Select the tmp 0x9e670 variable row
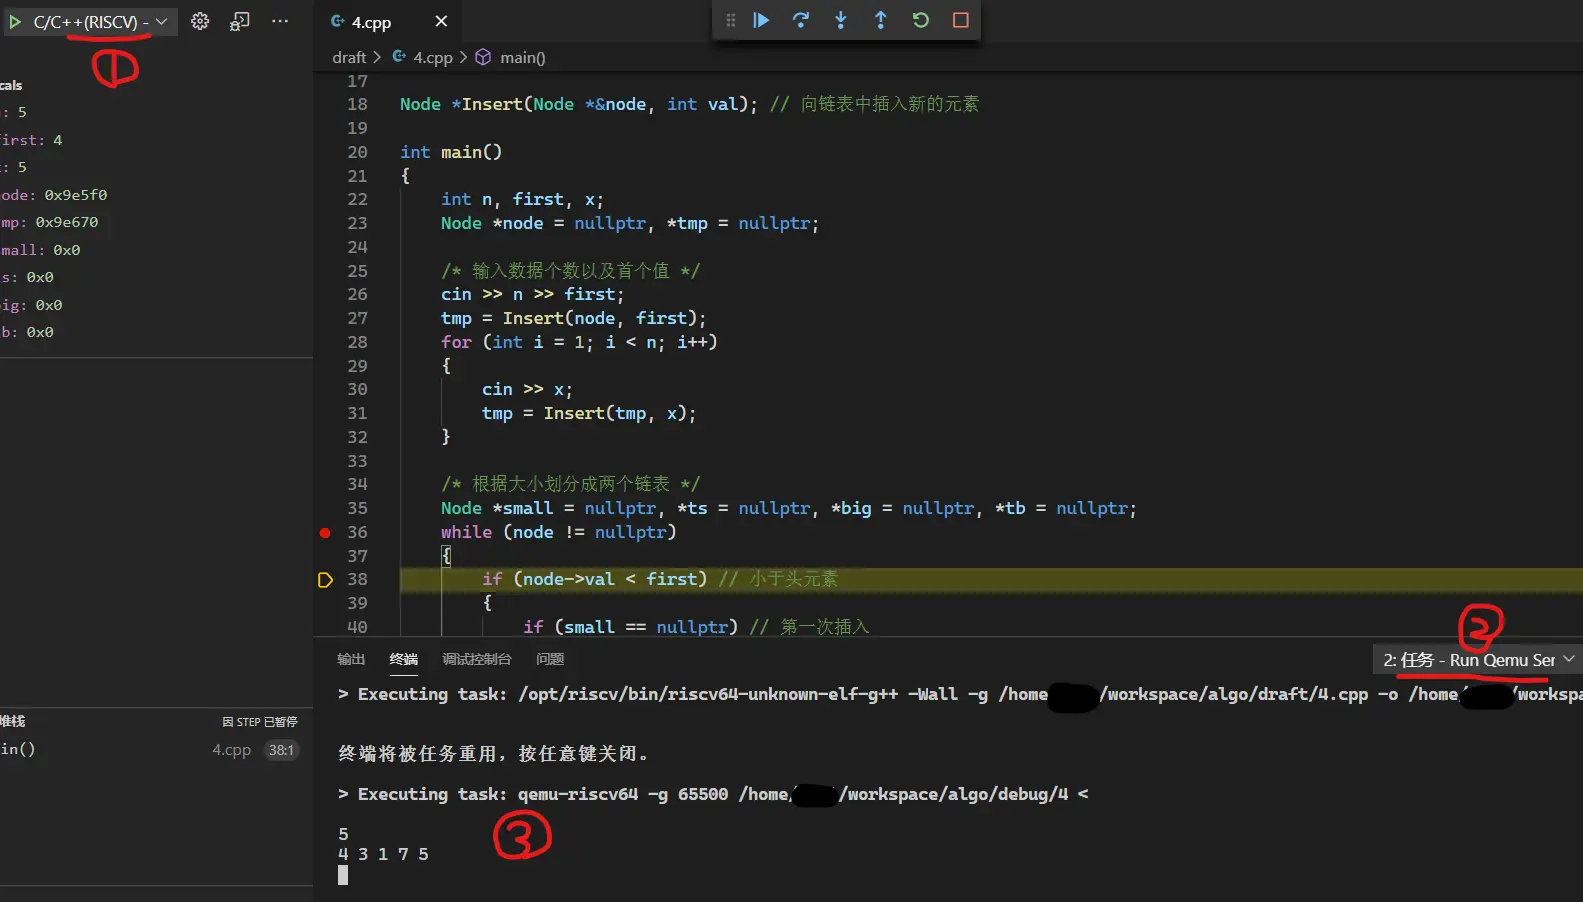 (x=156, y=222)
